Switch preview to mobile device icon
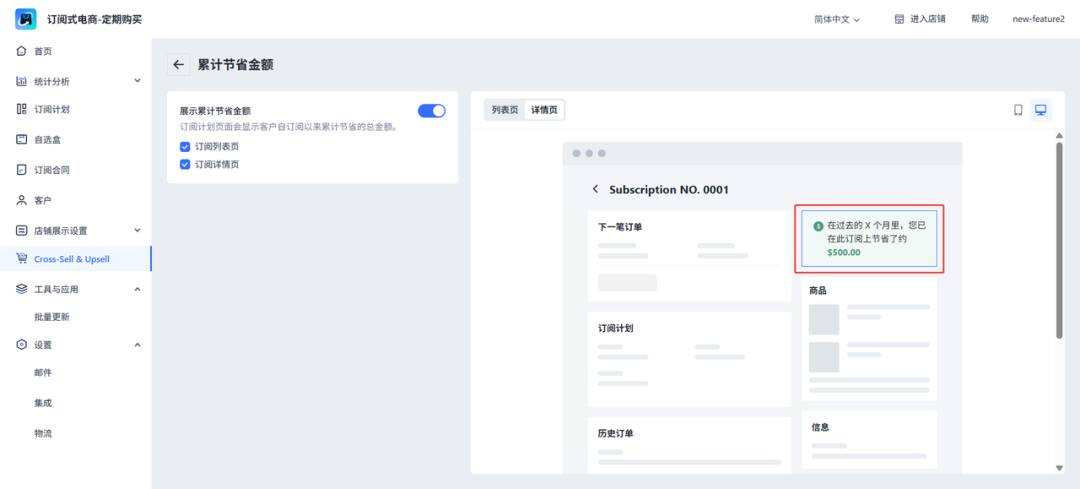This screenshot has width=1080, height=489. 1018,110
